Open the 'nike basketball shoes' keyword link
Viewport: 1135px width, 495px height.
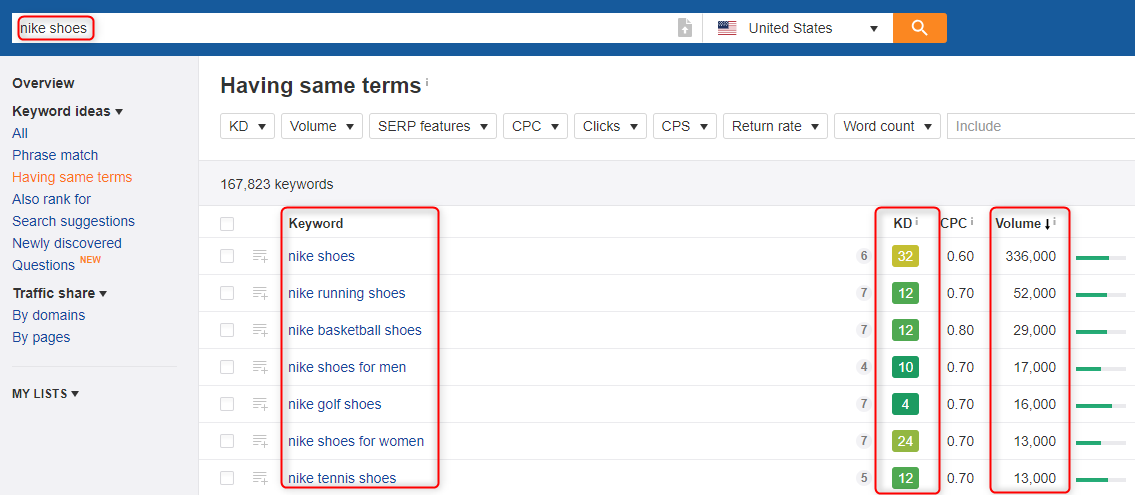355,330
